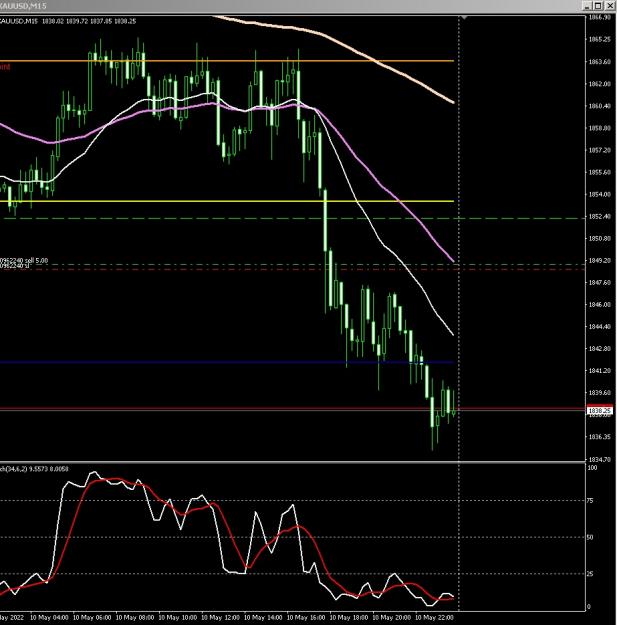This screenshot has width=617, height=625.
Task: Close the XAUUSD,M15 chart window
Action: (610, 6)
